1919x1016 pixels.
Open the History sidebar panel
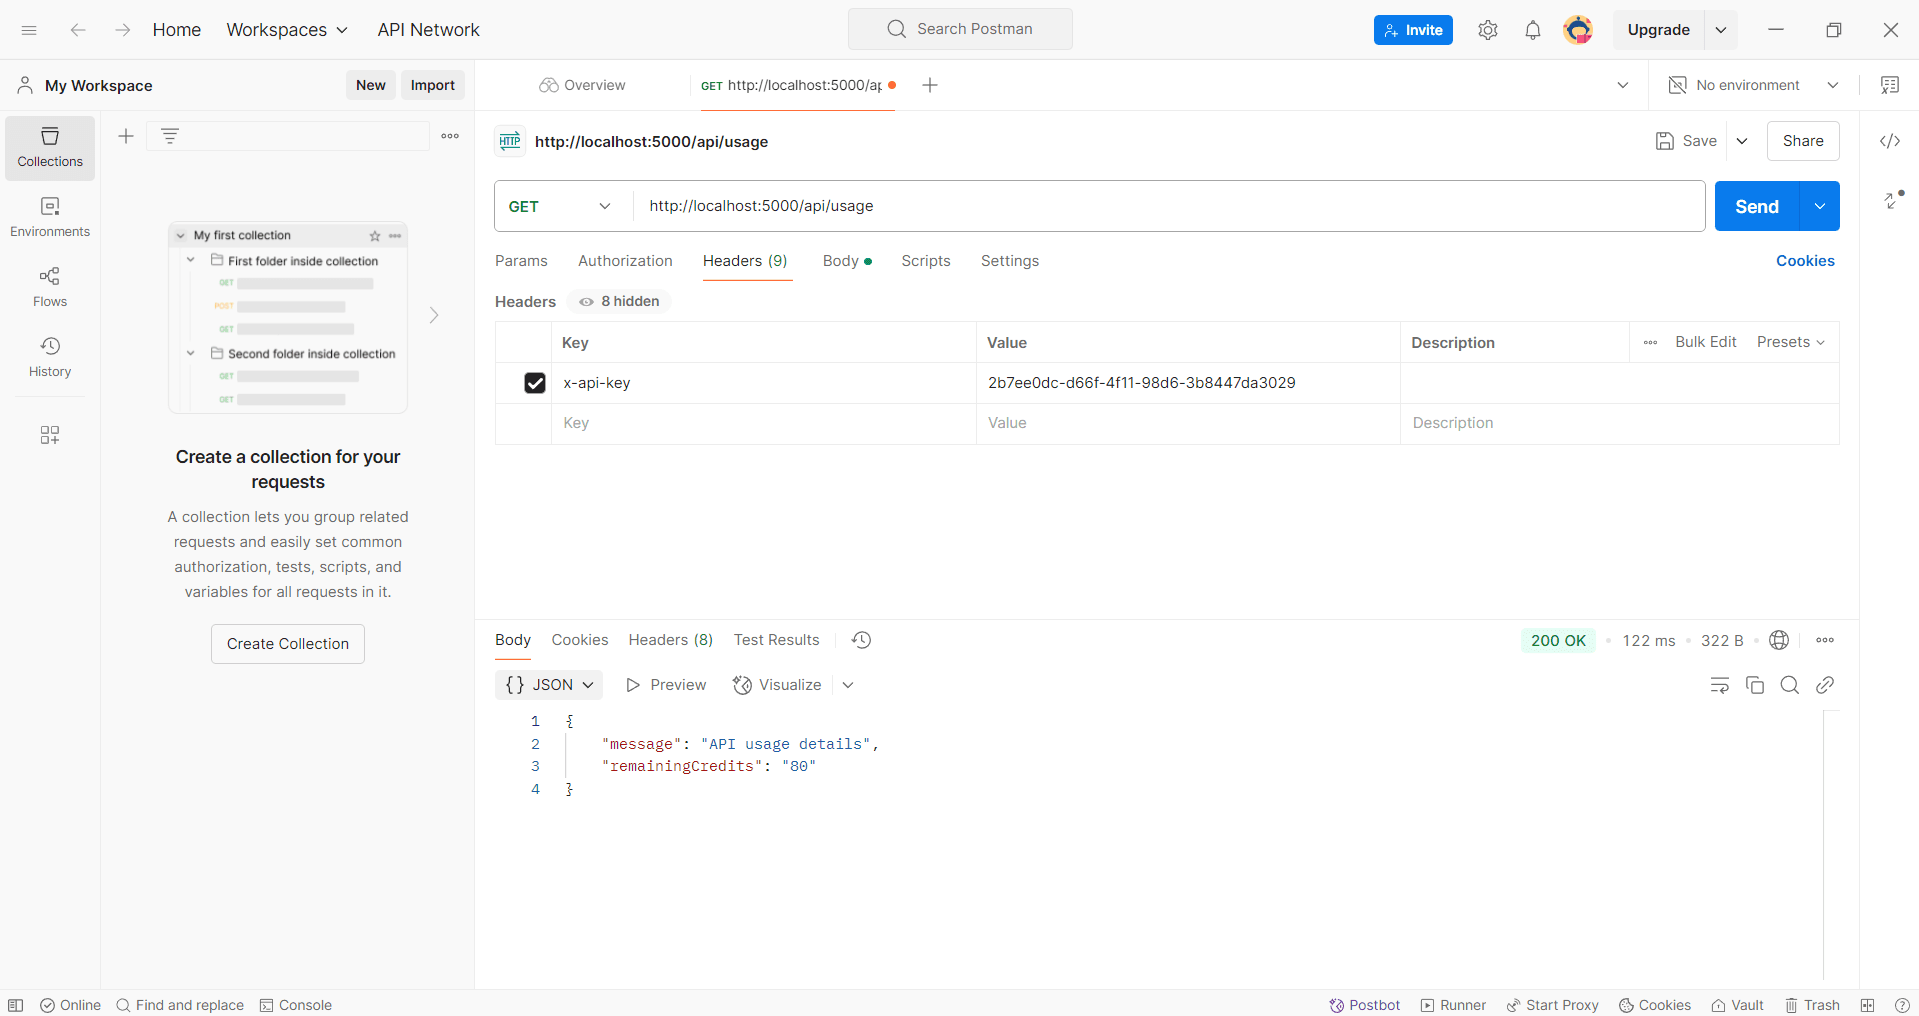tap(49, 357)
